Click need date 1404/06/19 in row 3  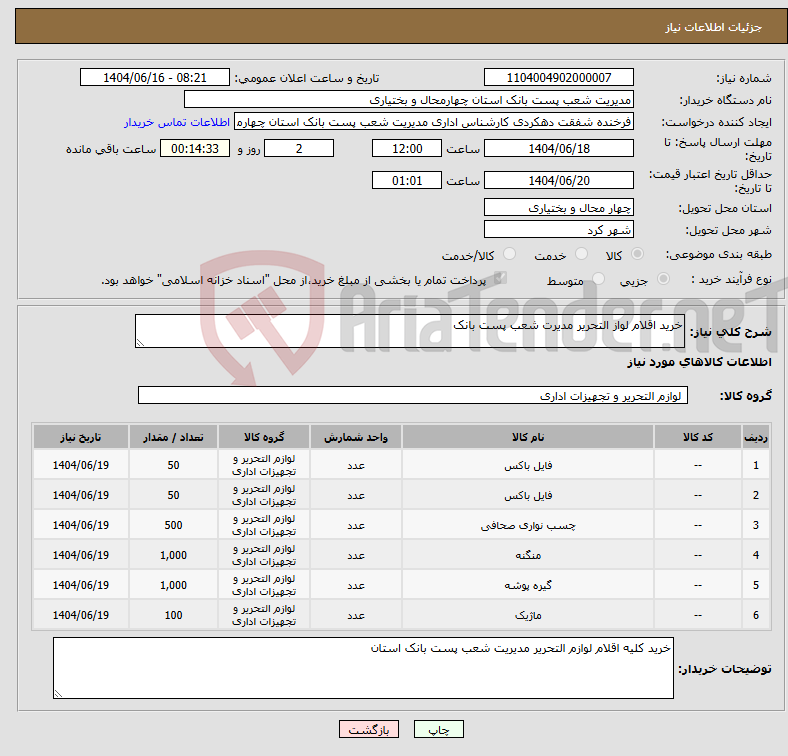pos(81,525)
